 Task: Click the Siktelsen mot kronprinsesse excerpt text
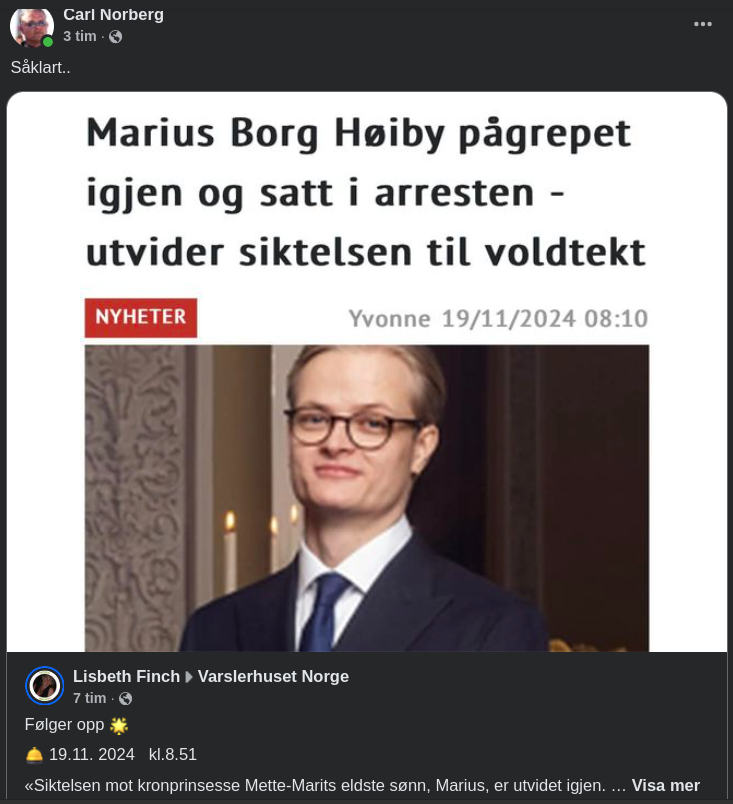(325, 785)
